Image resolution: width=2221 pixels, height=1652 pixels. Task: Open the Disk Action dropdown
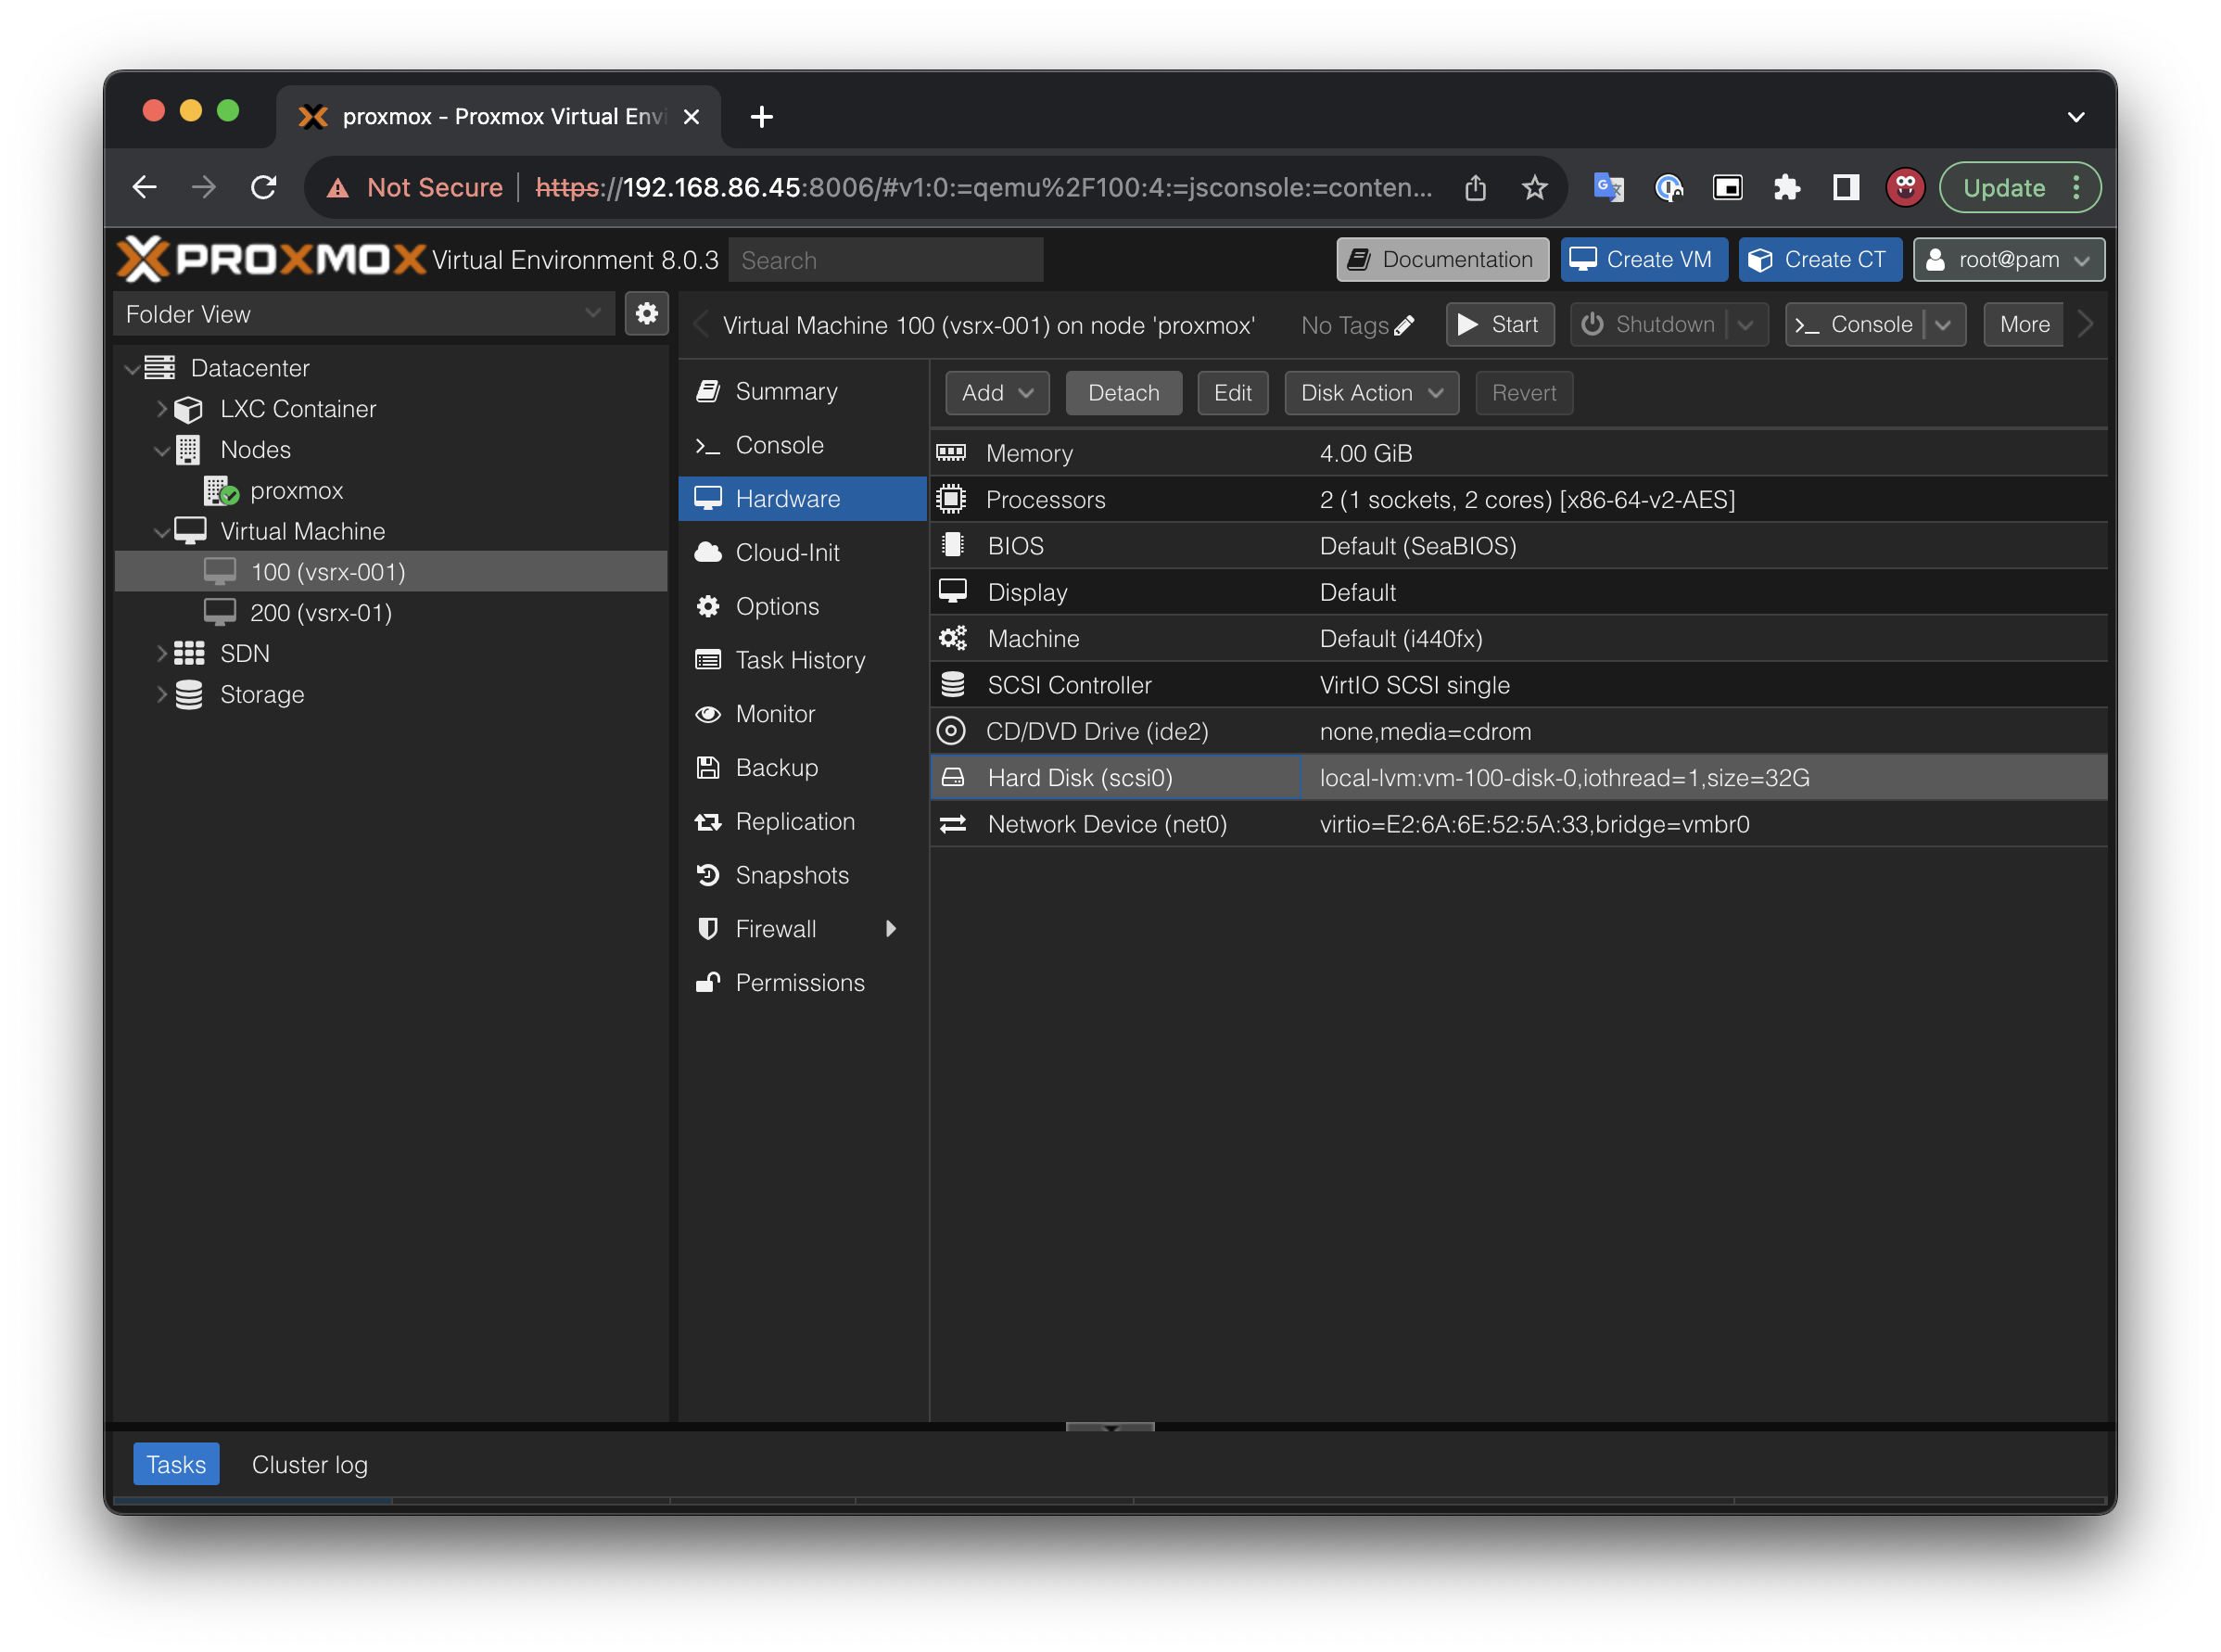1371,393
